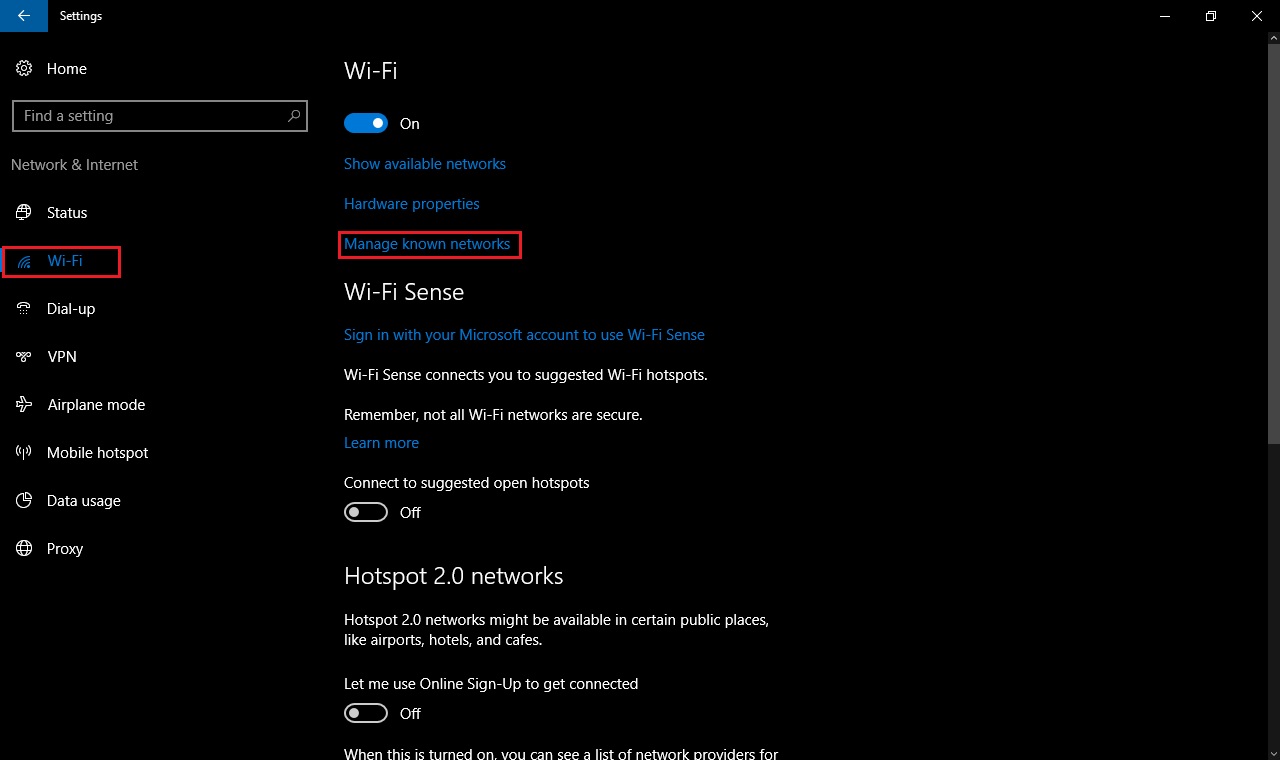Sign in with Microsoft account link
The image size is (1280, 760).
tap(524, 335)
